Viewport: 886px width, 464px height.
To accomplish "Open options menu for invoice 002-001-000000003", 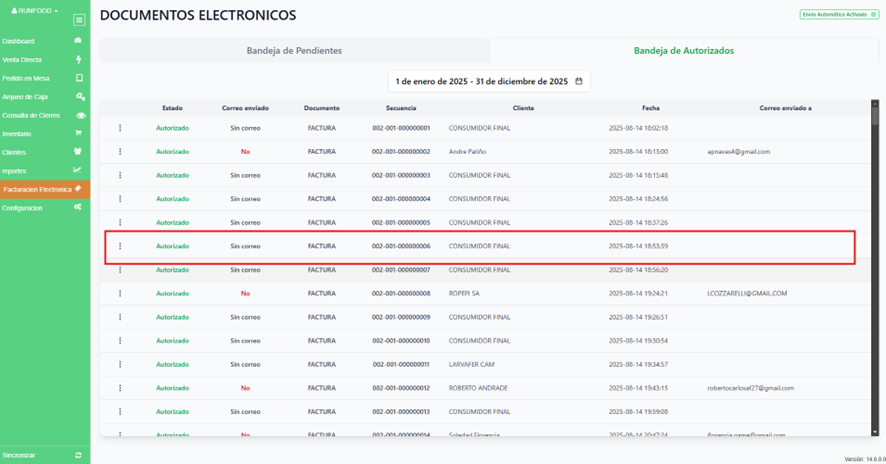I will (x=120, y=176).
